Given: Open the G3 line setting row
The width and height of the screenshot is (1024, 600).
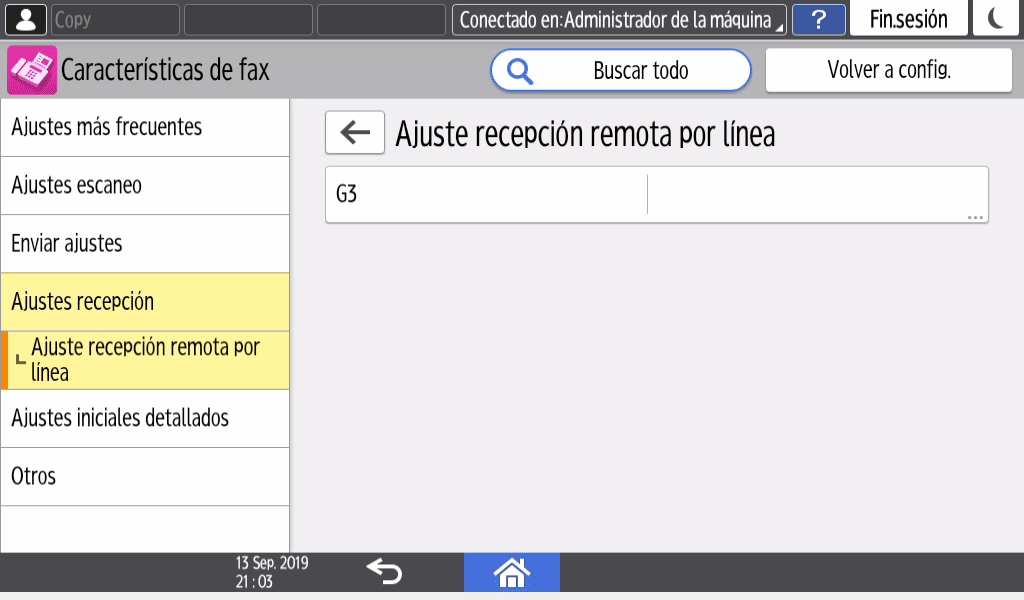Looking at the screenshot, I should (656, 194).
